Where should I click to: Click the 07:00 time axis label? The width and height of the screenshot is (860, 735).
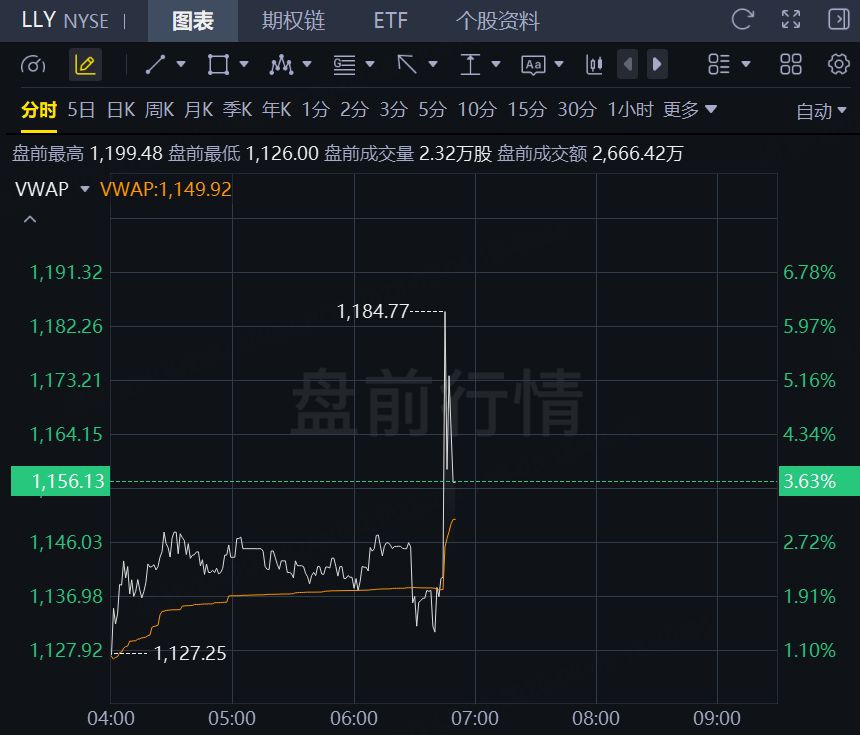tap(475, 718)
